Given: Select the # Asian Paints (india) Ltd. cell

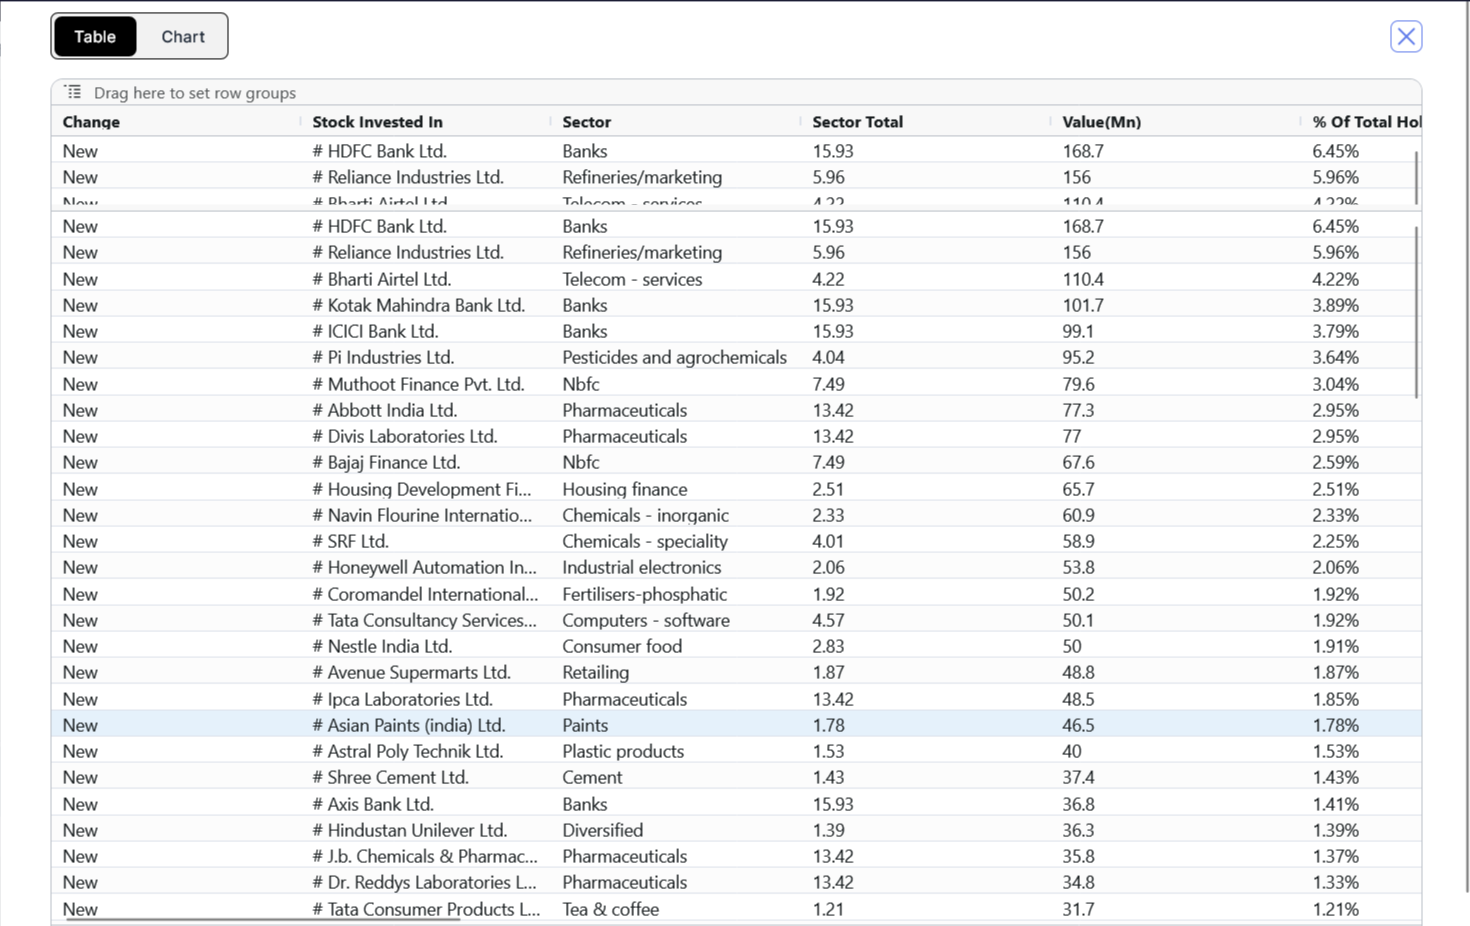Looking at the screenshot, I should (x=426, y=725).
